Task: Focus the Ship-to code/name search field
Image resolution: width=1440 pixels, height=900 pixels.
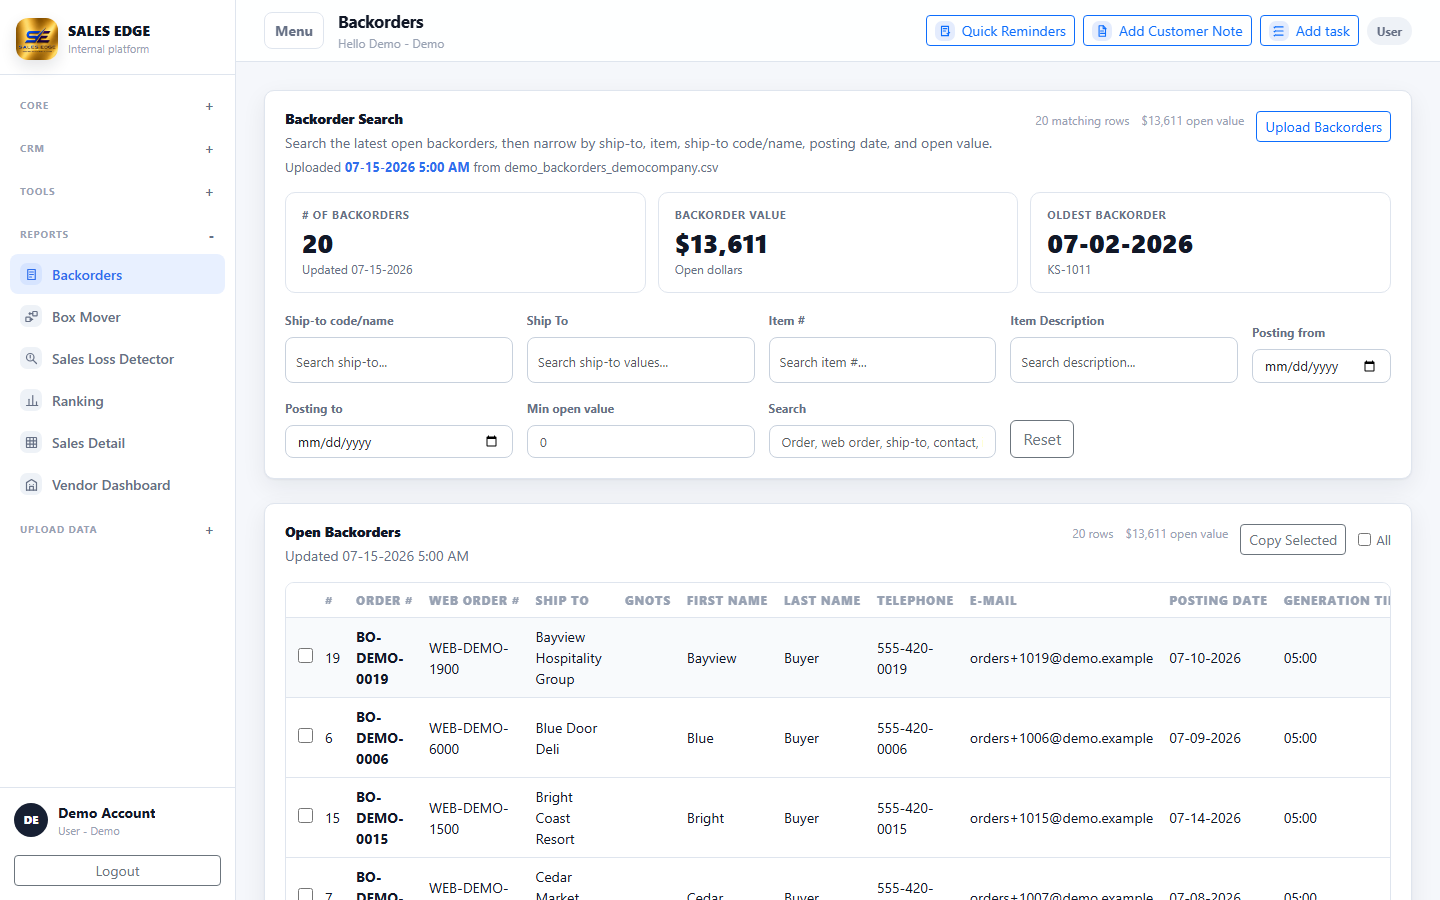Action: pyautogui.click(x=398, y=360)
